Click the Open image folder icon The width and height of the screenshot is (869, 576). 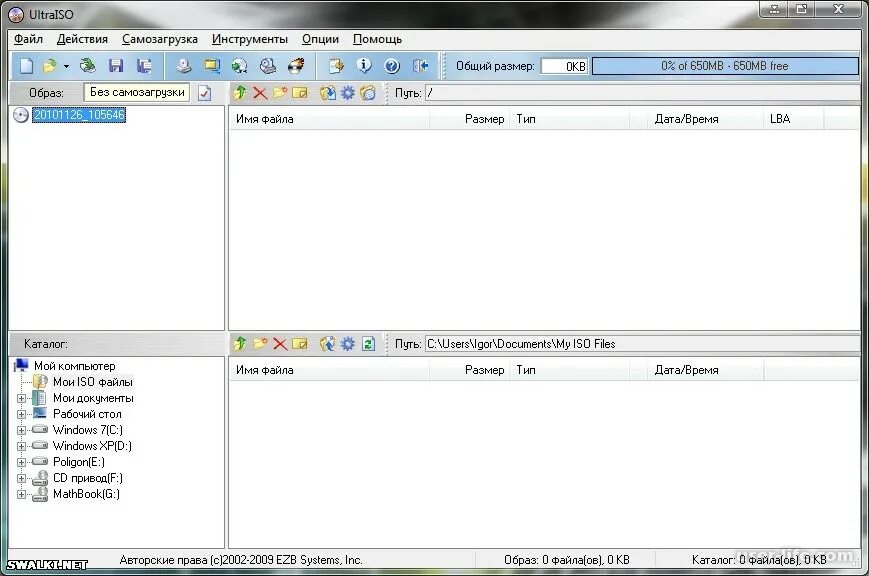pos(50,66)
